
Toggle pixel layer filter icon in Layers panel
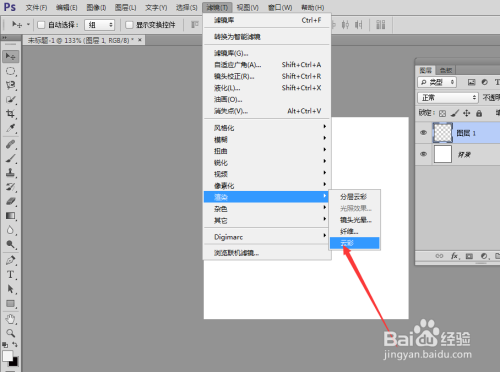(471, 82)
